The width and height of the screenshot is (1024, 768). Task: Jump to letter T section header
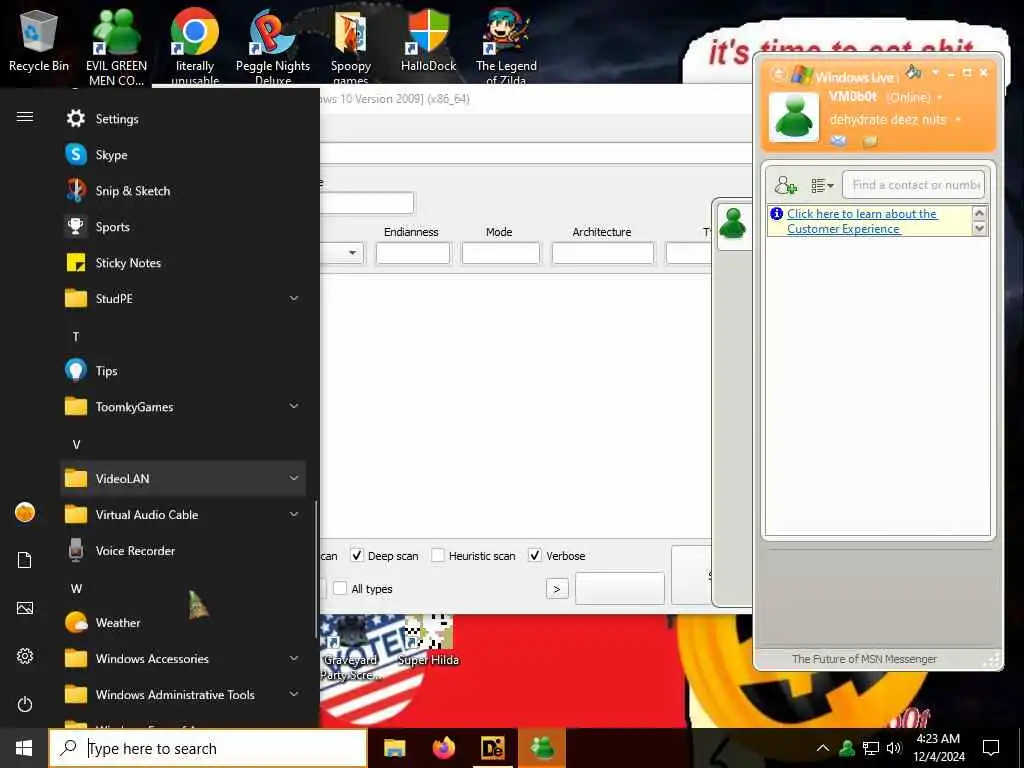76,336
